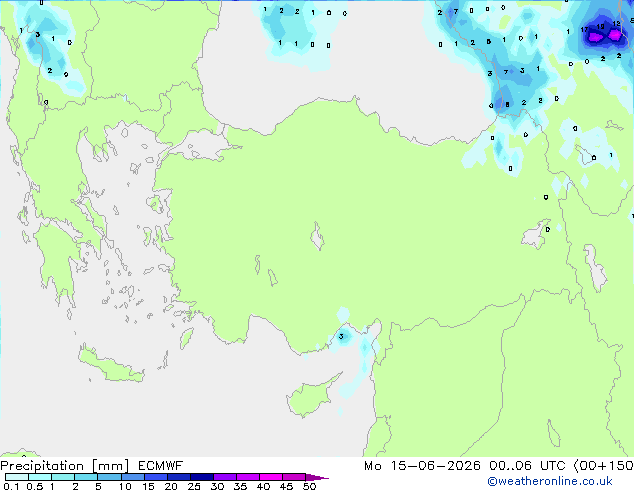The width and height of the screenshot is (634, 490).
Task: Click the 0.5–1 mm legend swatch
Action: pos(40,477)
